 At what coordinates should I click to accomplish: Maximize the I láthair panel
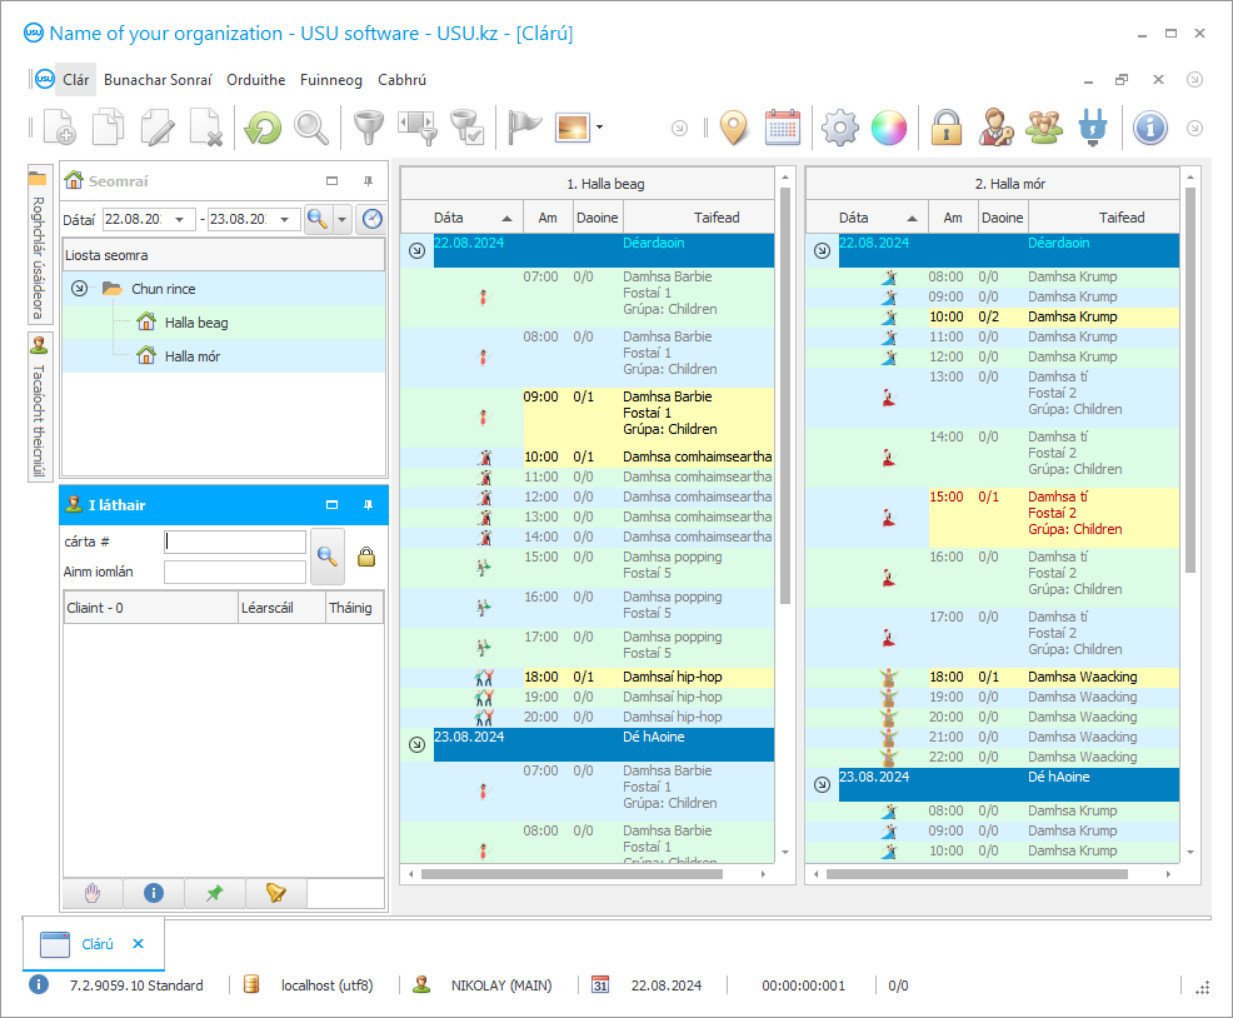(332, 505)
